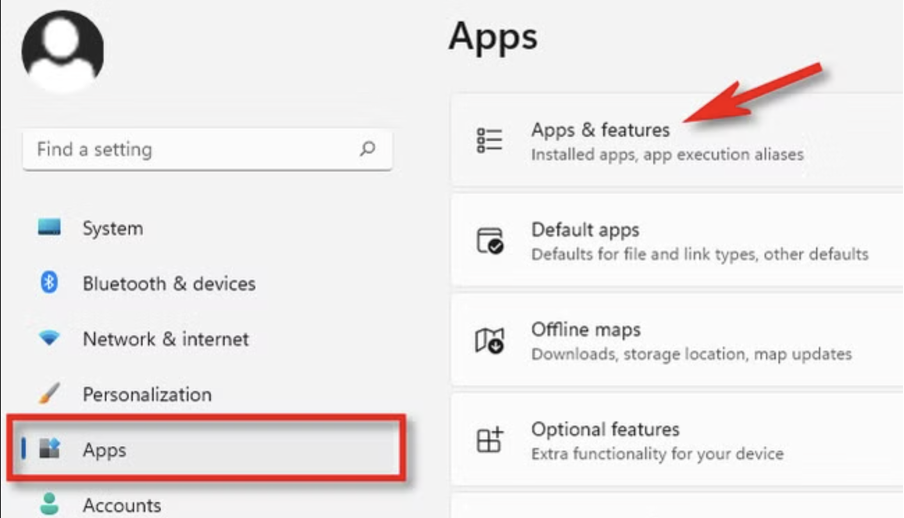This screenshot has width=904, height=518.
Task: Select the Apps category label in the sidebar
Action: (104, 450)
